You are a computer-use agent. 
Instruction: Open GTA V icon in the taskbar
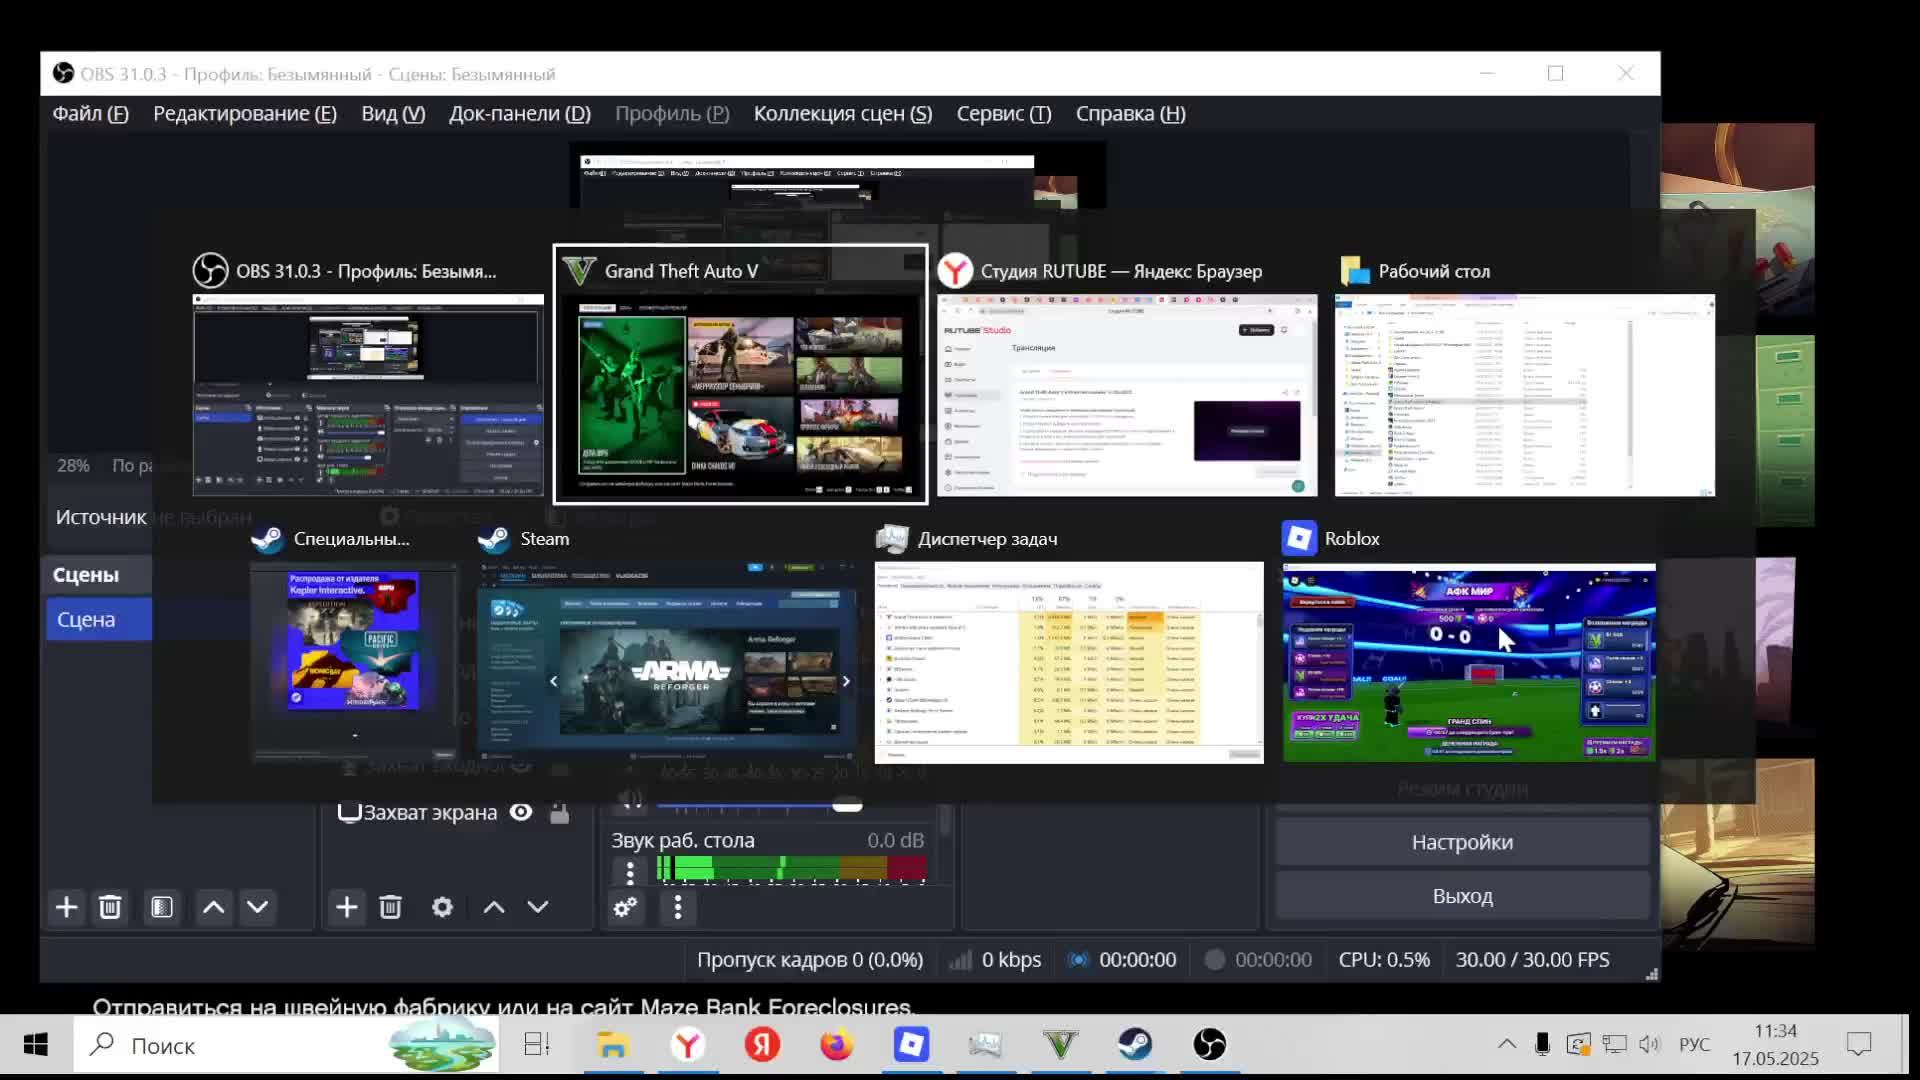[x=1060, y=1045]
